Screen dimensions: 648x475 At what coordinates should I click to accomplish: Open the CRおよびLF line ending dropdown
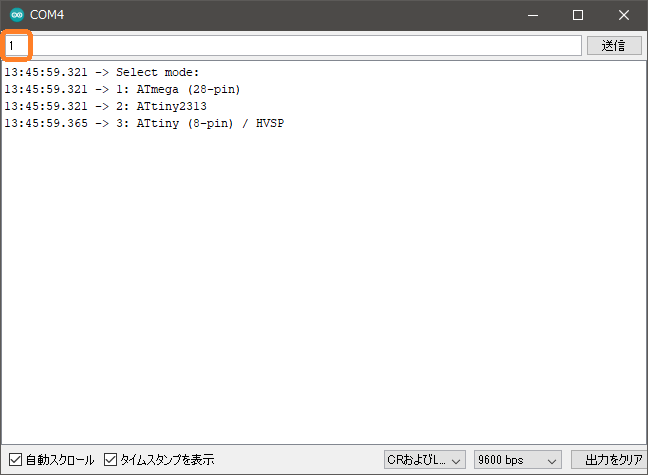click(424, 460)
